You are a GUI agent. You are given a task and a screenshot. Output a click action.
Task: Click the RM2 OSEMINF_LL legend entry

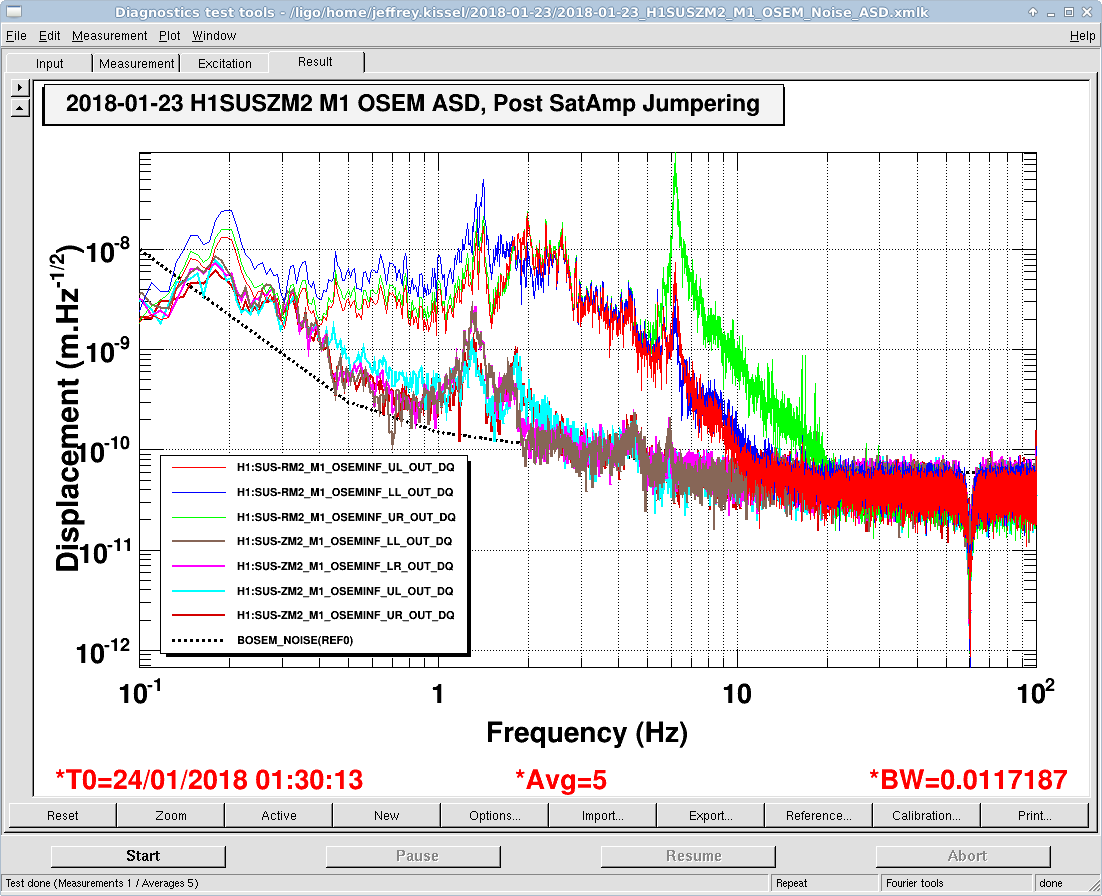point(314,492)
